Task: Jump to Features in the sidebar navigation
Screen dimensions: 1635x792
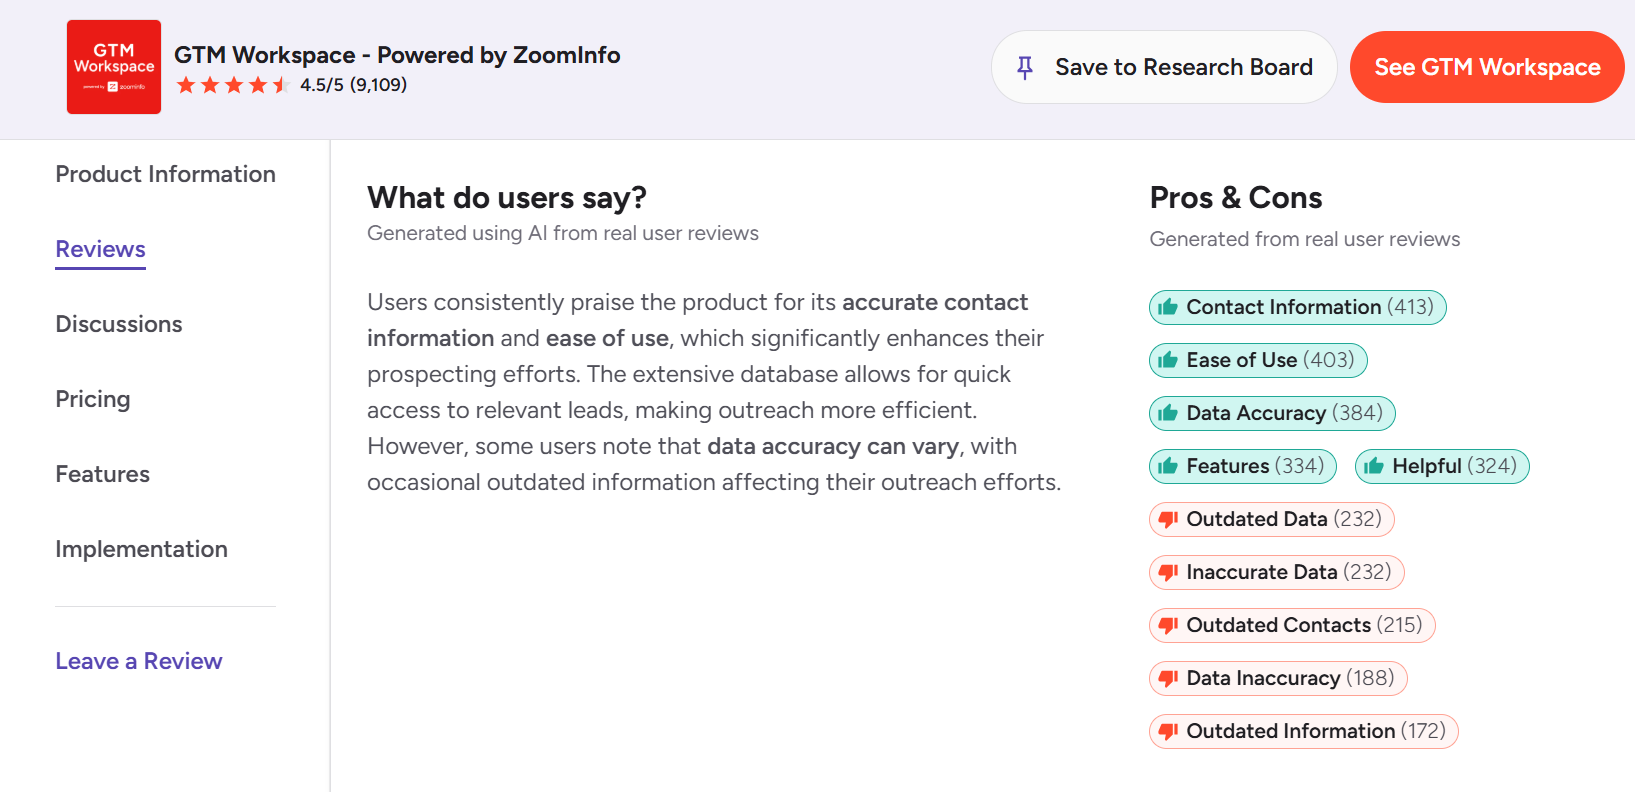Action: (x=103, y=474)
